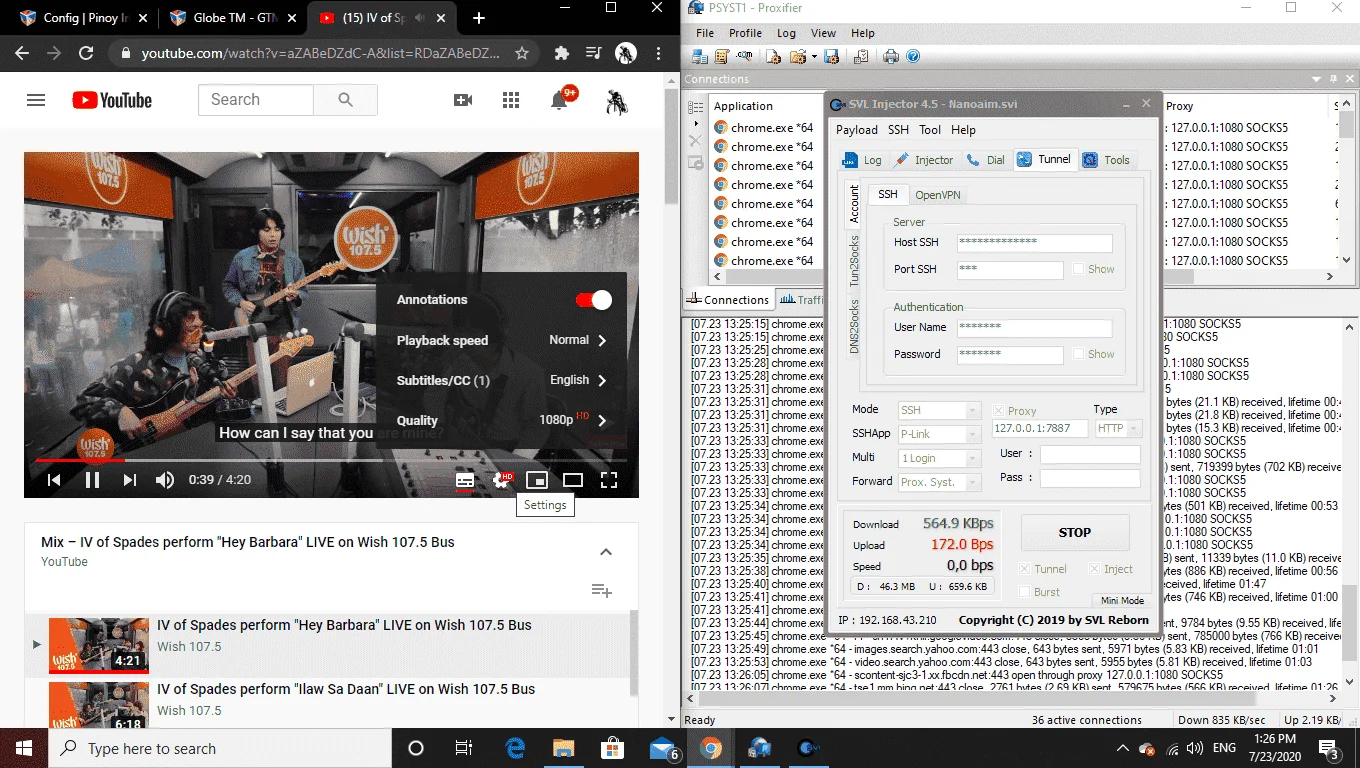Skip to next video in player
Viewport: 1360px width, 768px height.
(x=129, y=480)
